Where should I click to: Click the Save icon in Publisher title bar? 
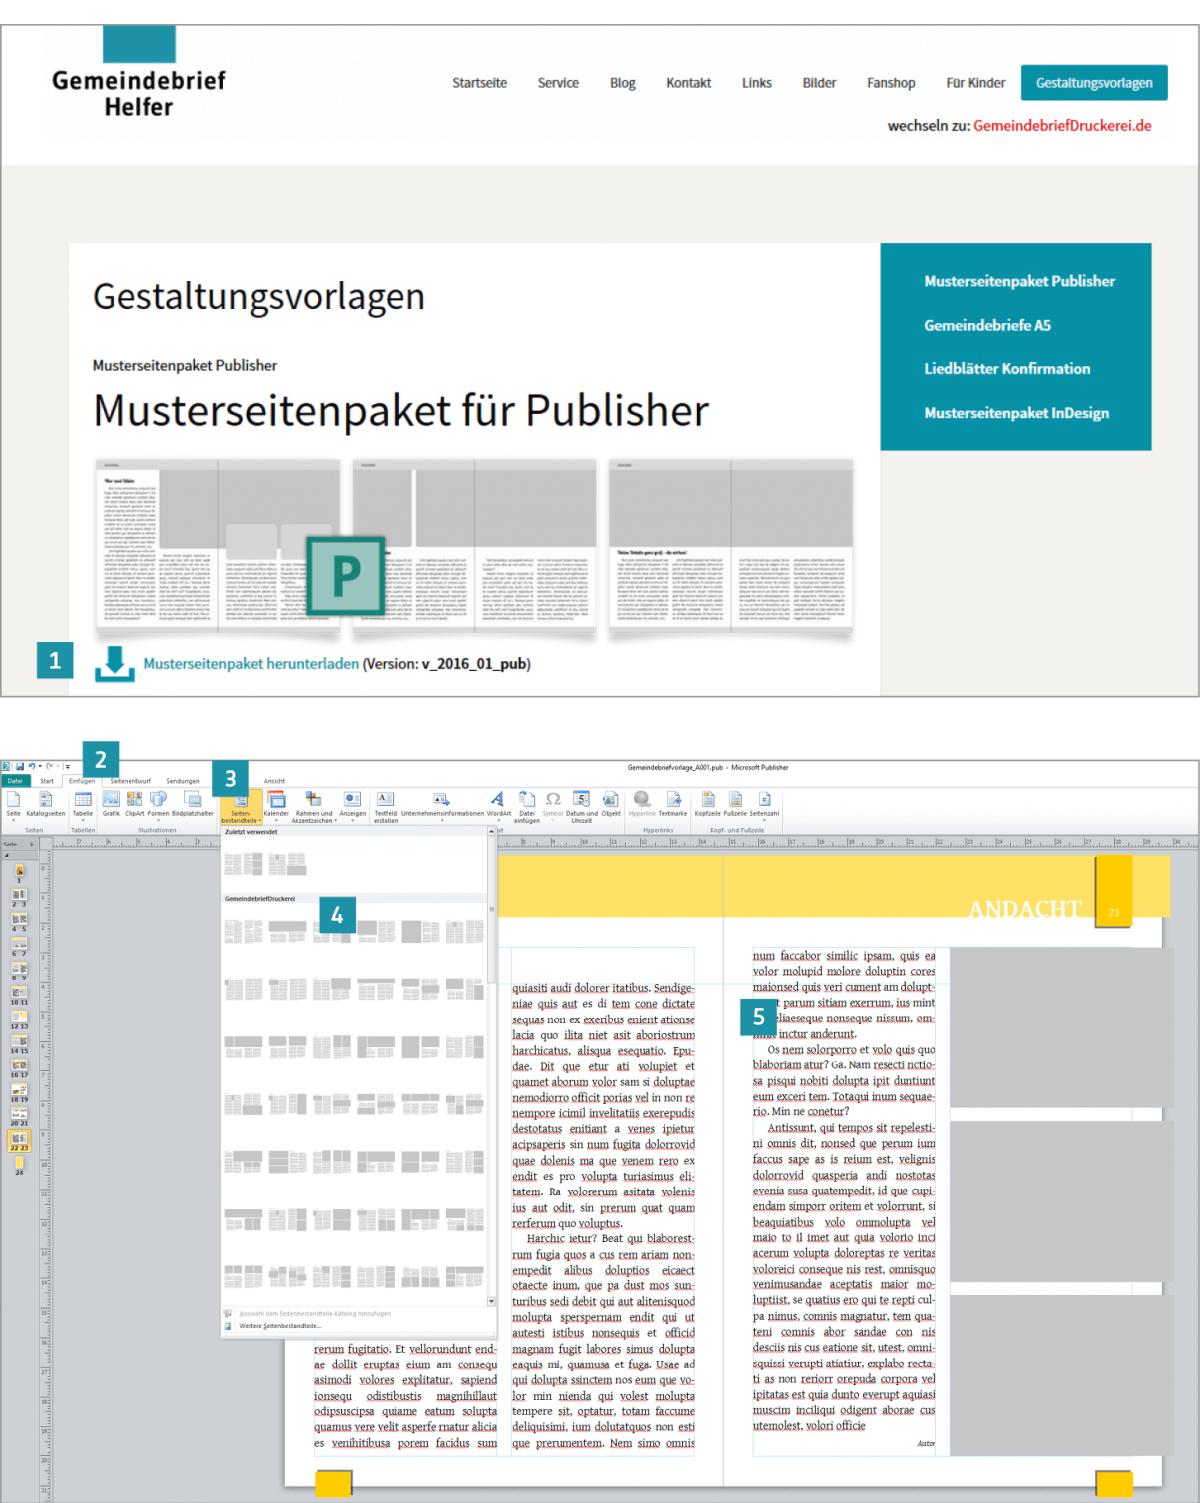(x=20, y=766)
